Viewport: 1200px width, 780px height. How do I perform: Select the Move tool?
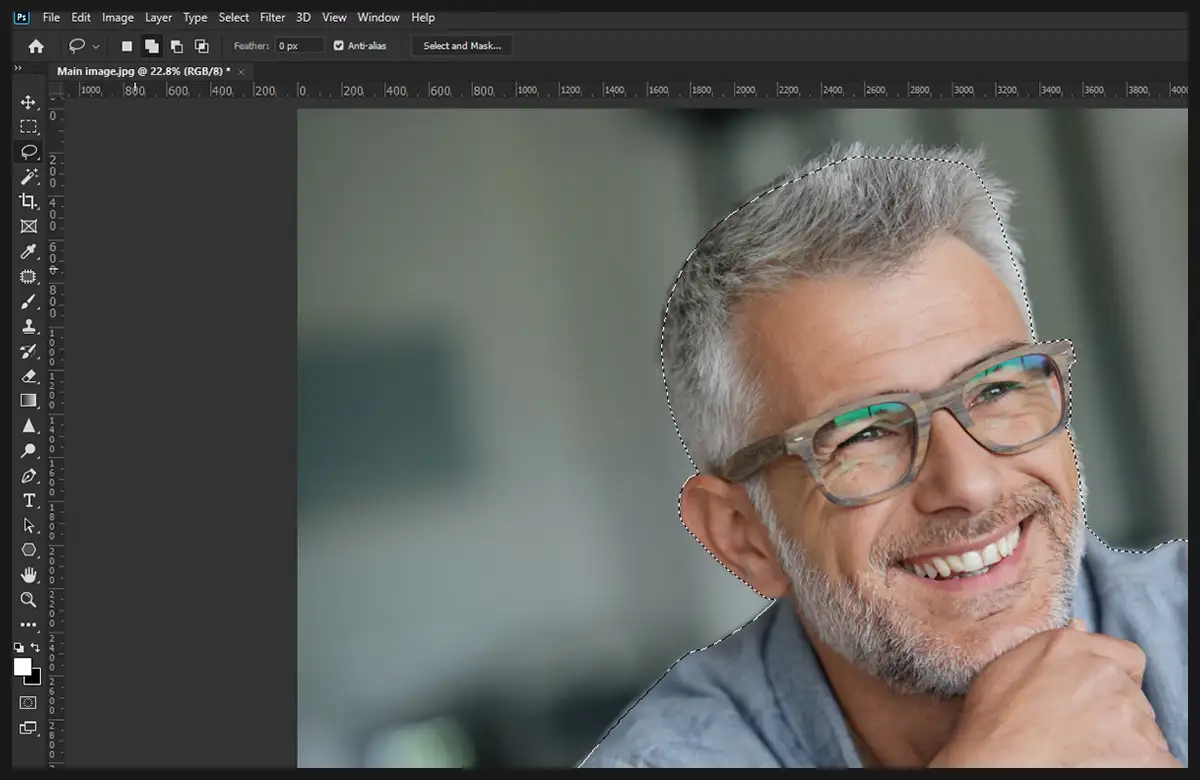coord(28,102)
